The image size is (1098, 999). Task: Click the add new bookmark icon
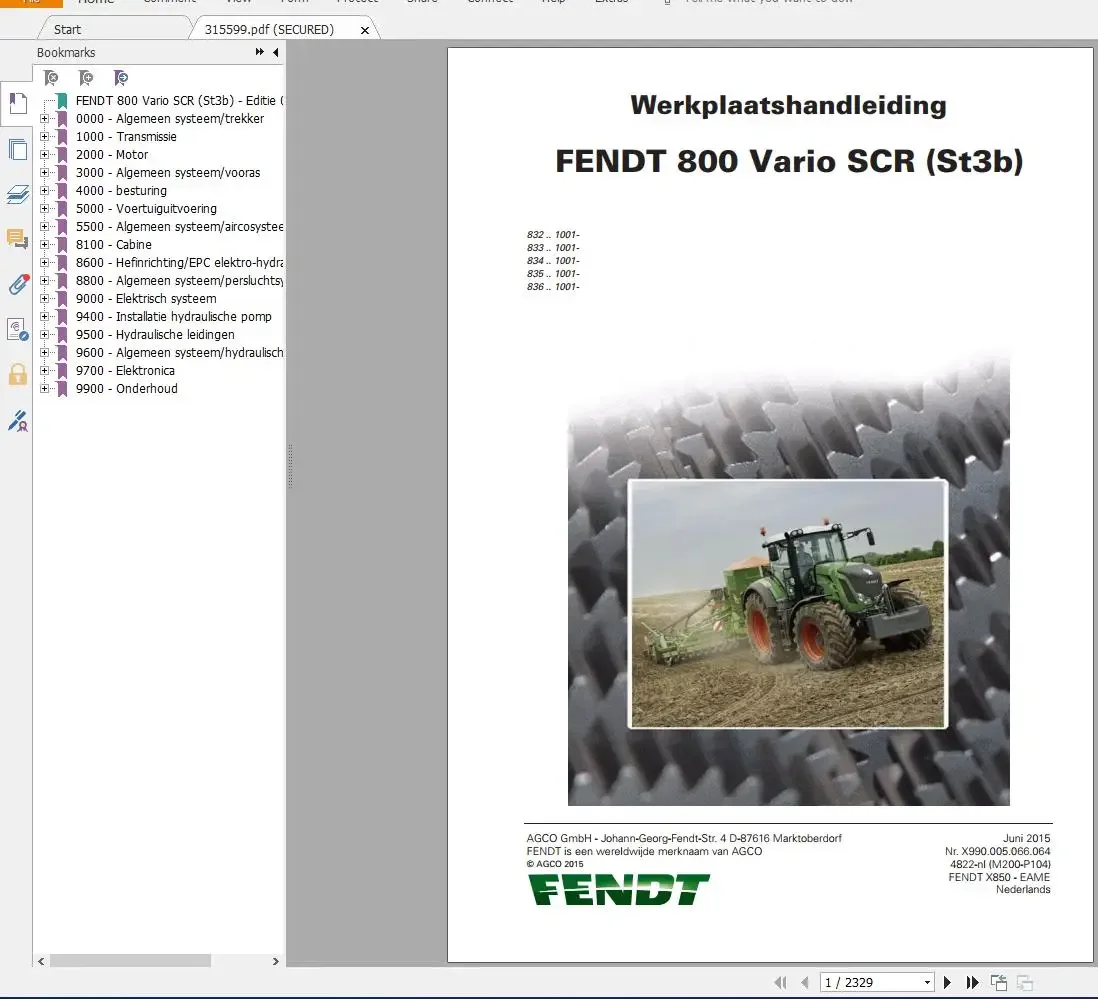tap(85, 78)
